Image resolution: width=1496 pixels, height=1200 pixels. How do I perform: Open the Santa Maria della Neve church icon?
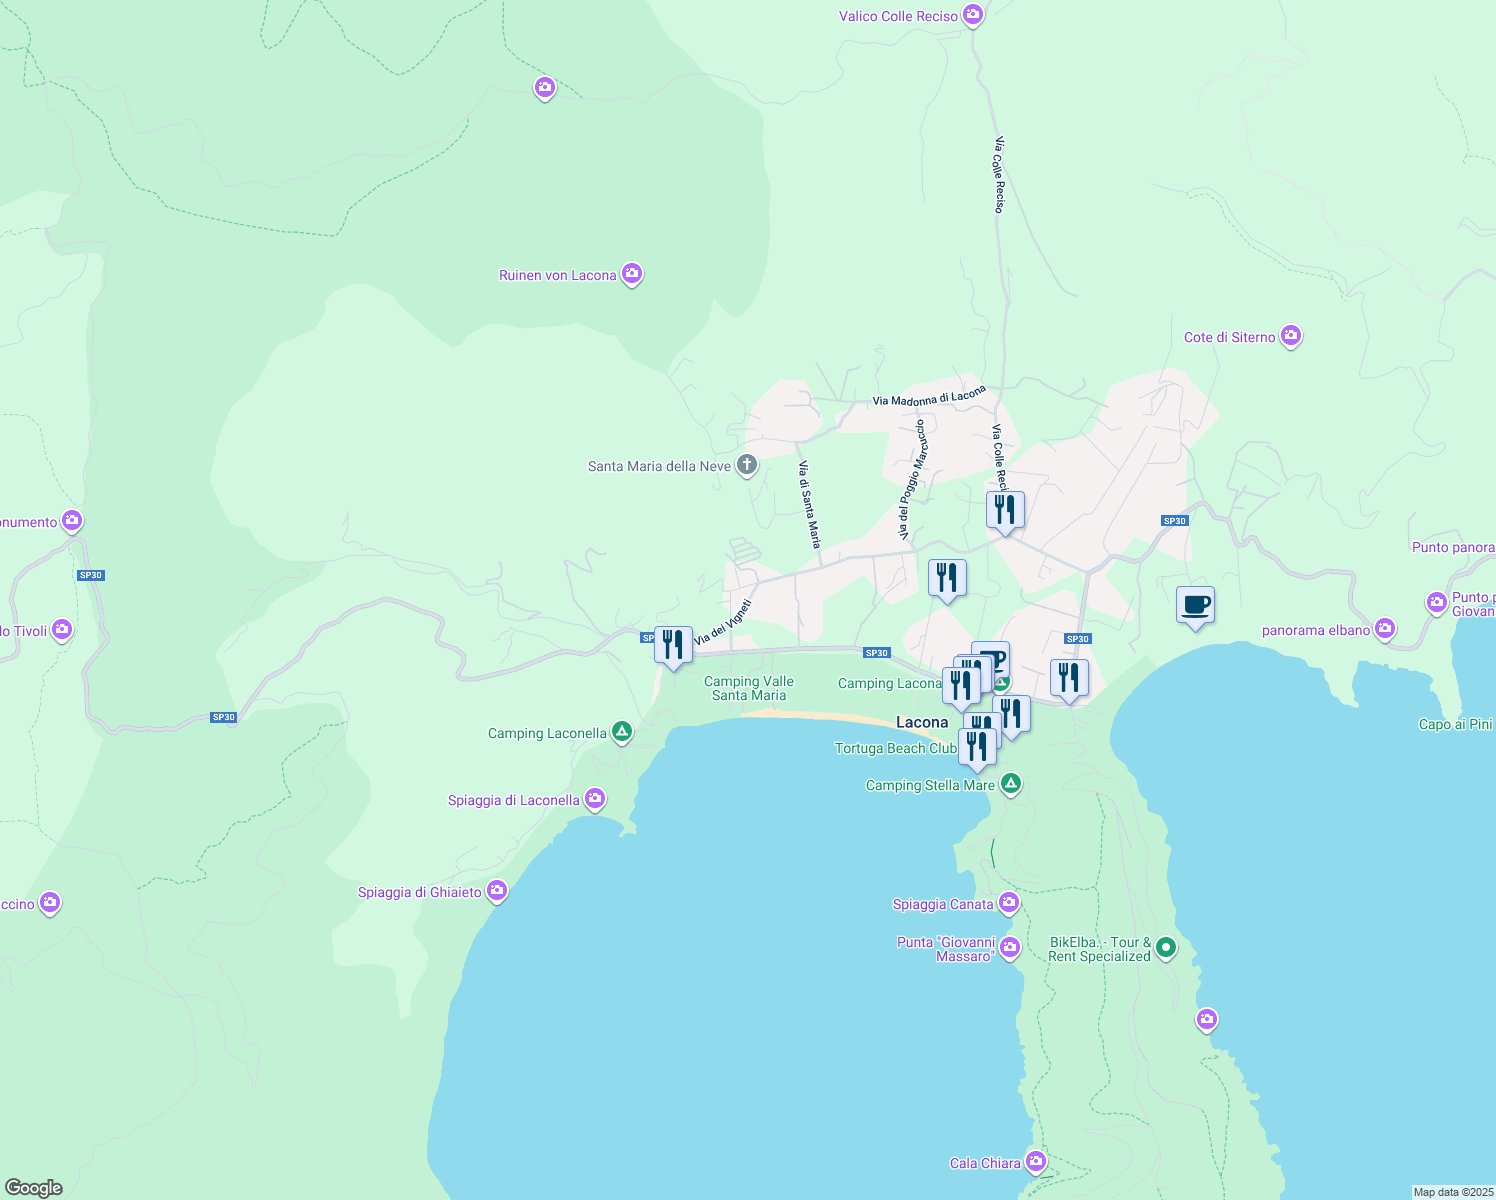746,464
